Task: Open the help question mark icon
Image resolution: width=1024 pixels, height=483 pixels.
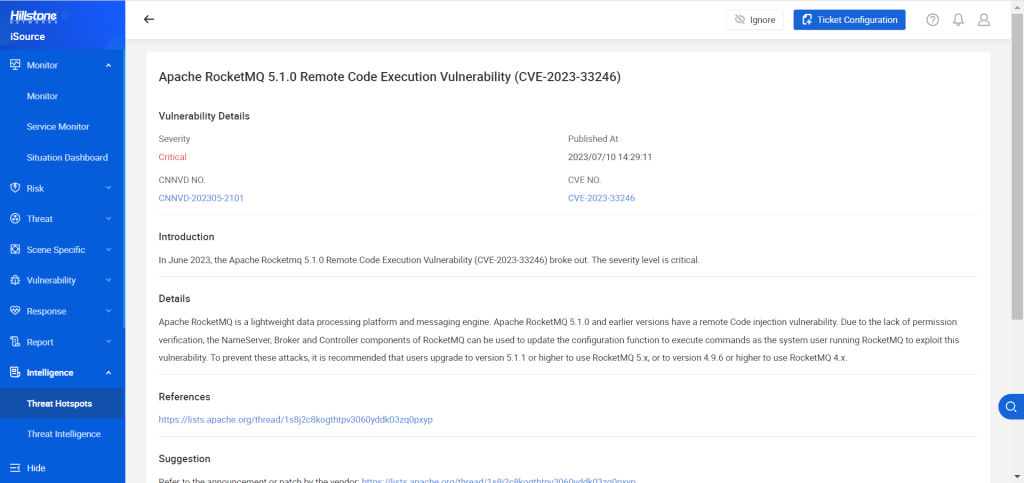Action: coord(933,20)
